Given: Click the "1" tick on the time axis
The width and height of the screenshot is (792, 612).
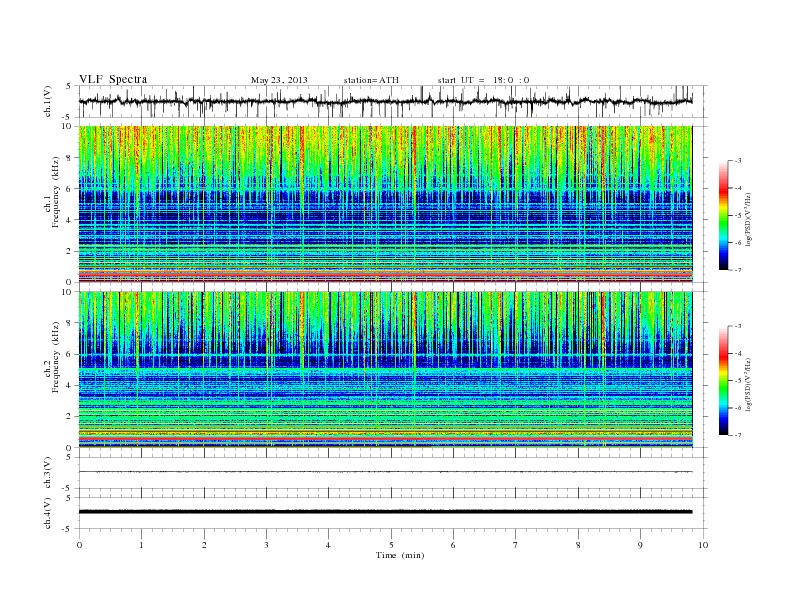Looking at the screenshot, I should (x=141, y=545).
